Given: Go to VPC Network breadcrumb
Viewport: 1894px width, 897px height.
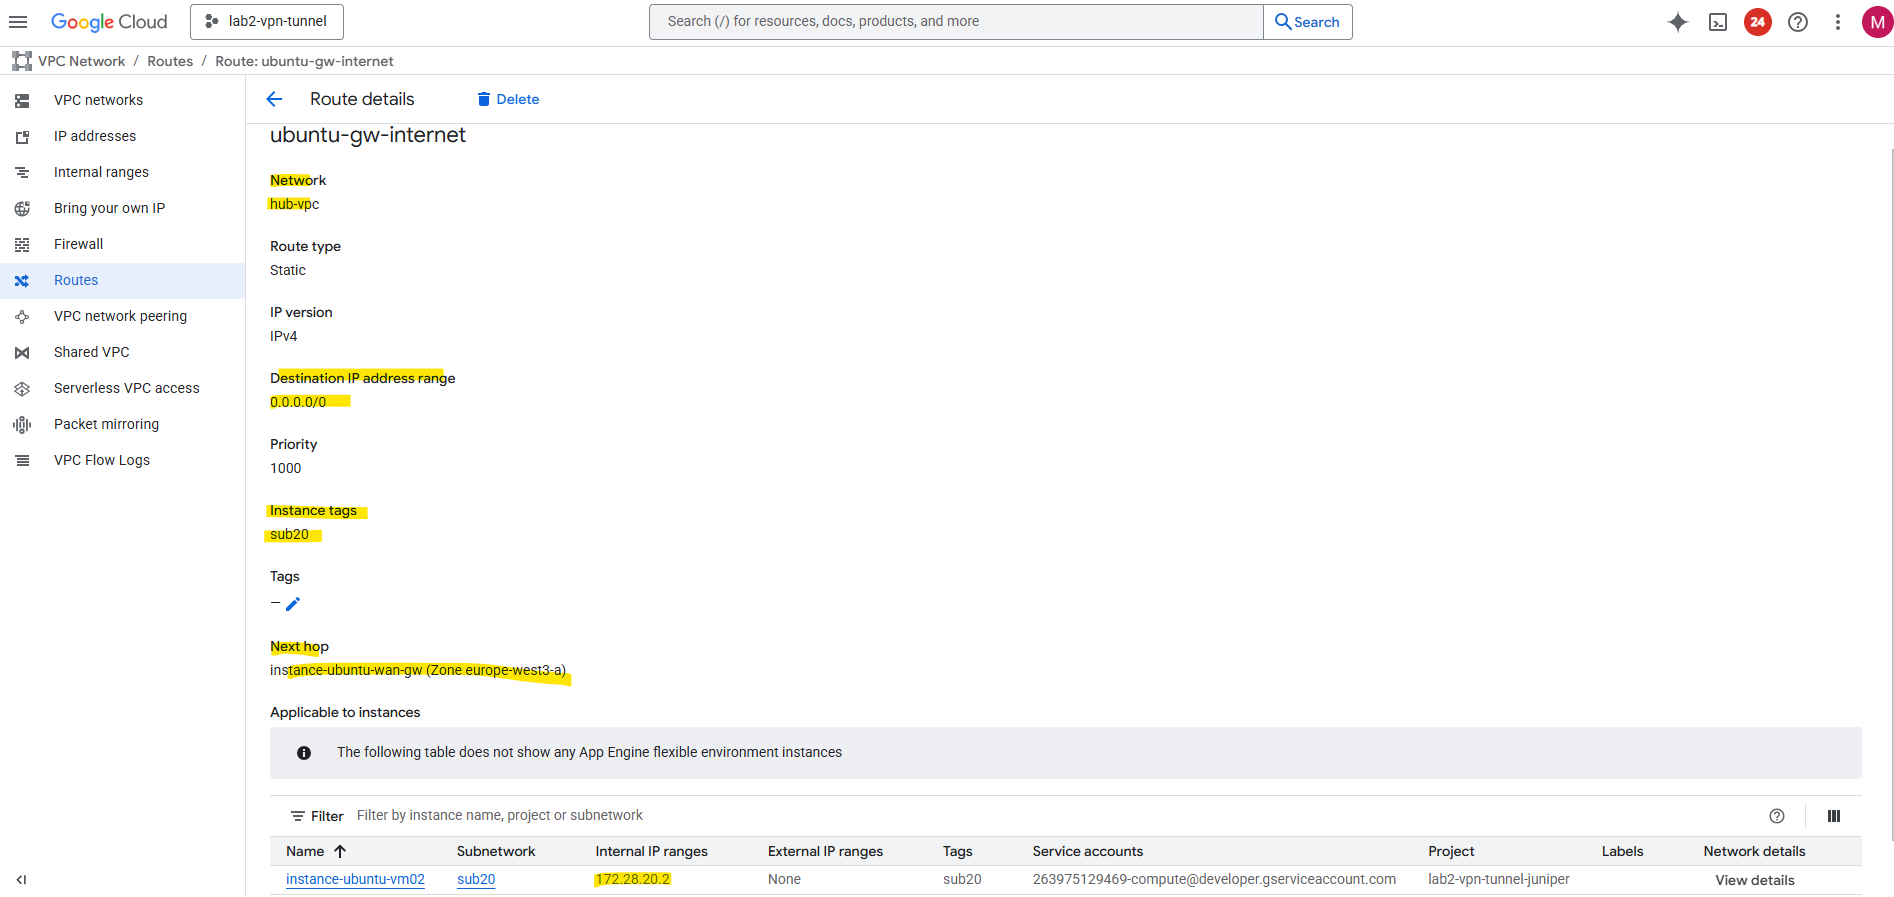Looking at the screenshot, I should (x=82, y=61).
